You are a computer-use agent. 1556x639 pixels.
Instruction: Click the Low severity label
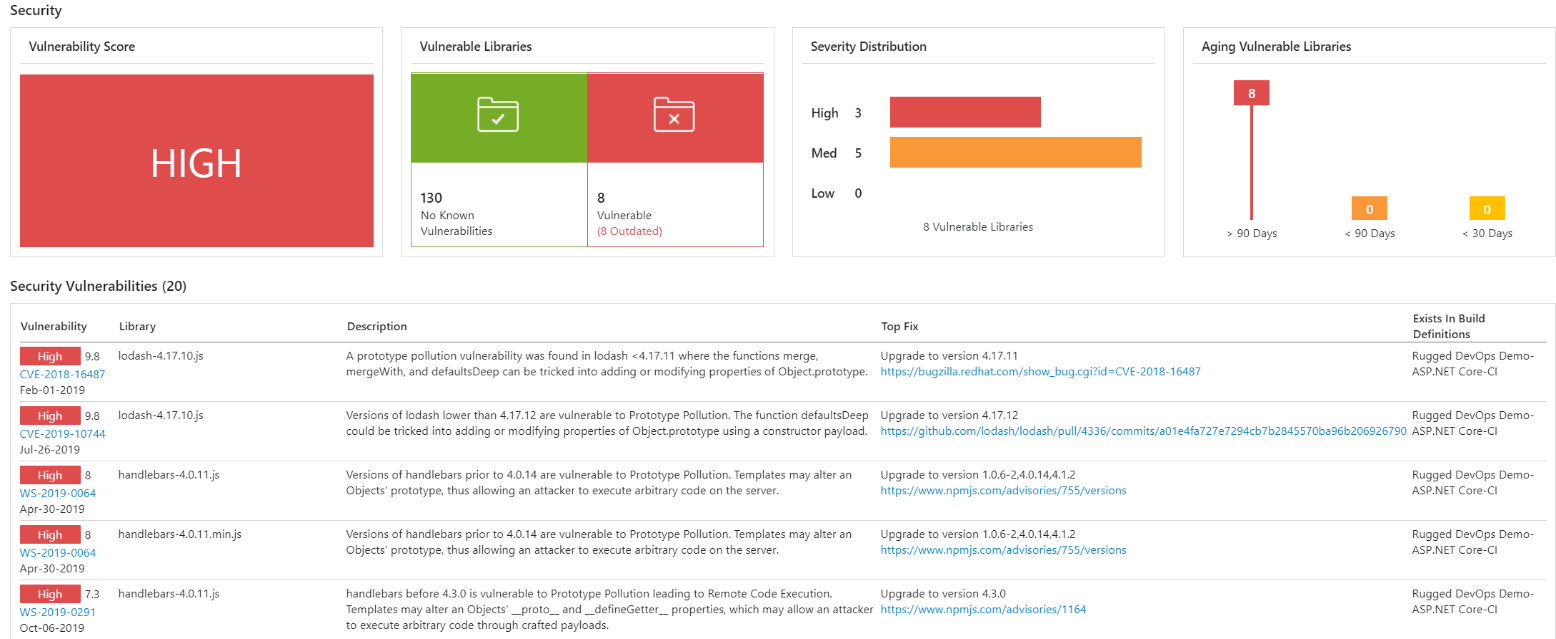pos(823,193)
